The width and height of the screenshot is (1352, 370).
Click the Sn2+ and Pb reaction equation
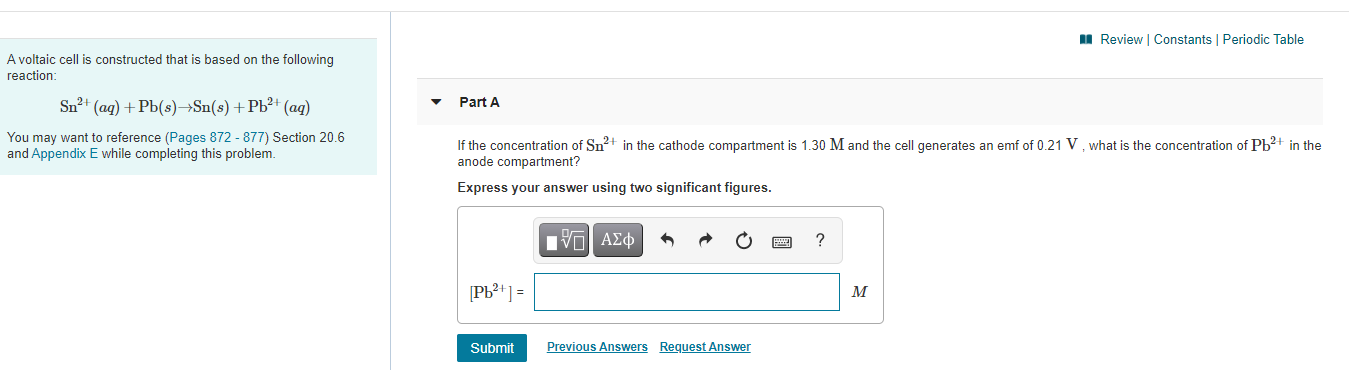185,107
